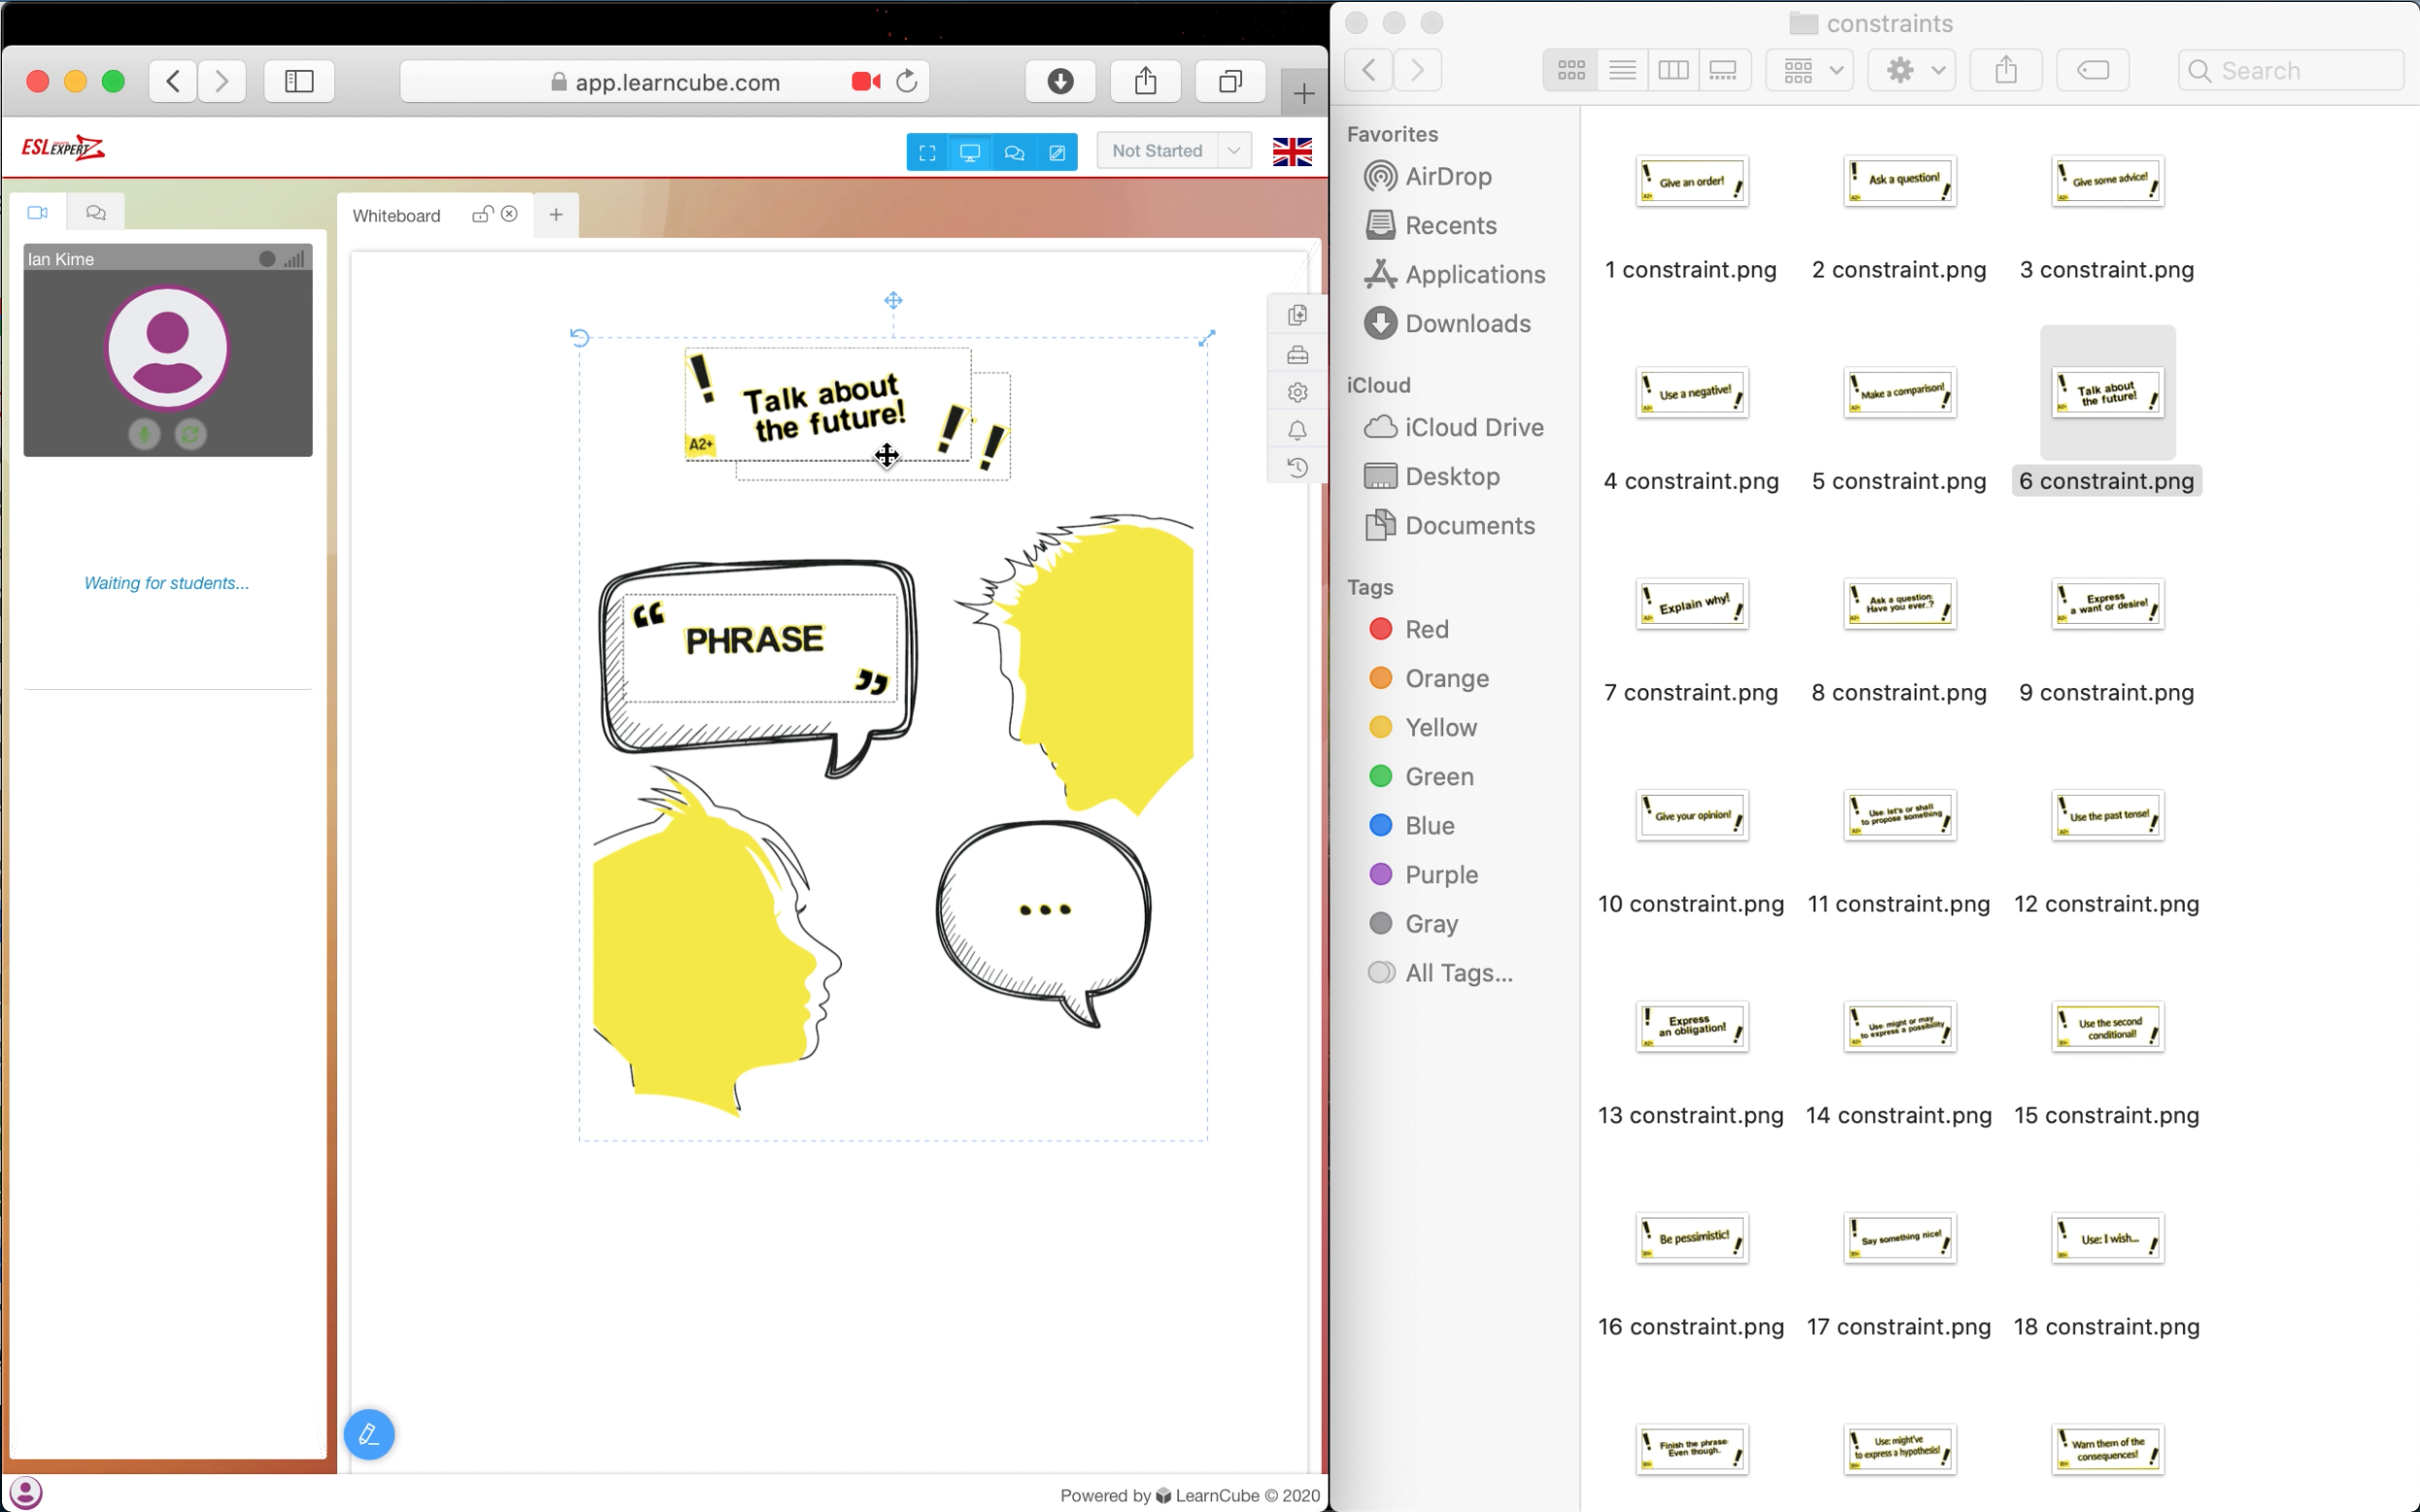Screen dimensions: 2420x1512
Task: Select 1 constraint.png thumbnail
Action: coord(1692,182)
